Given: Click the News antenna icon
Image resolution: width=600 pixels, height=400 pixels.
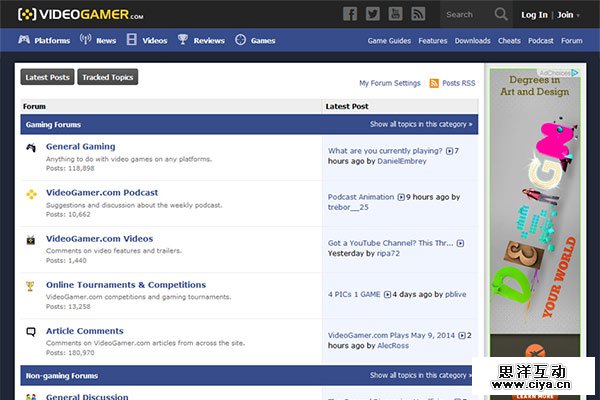Looking at the screenshot, I should point(85,39).
